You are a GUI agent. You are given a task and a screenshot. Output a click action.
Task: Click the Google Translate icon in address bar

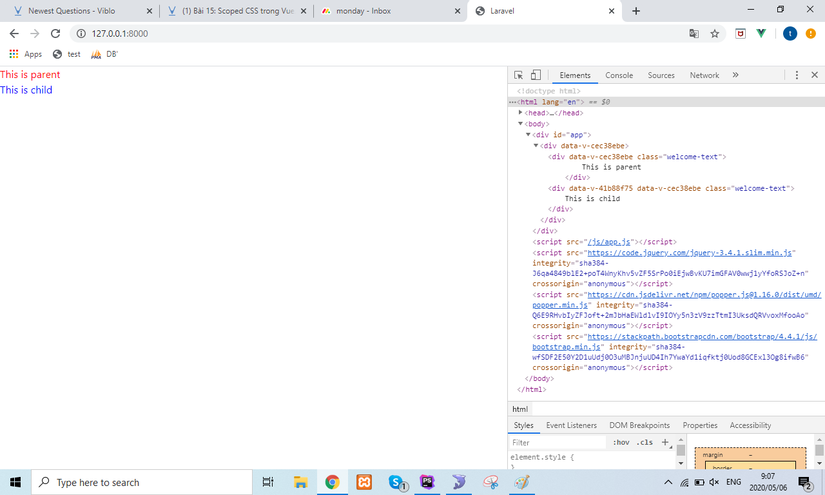tap(693, 33)
